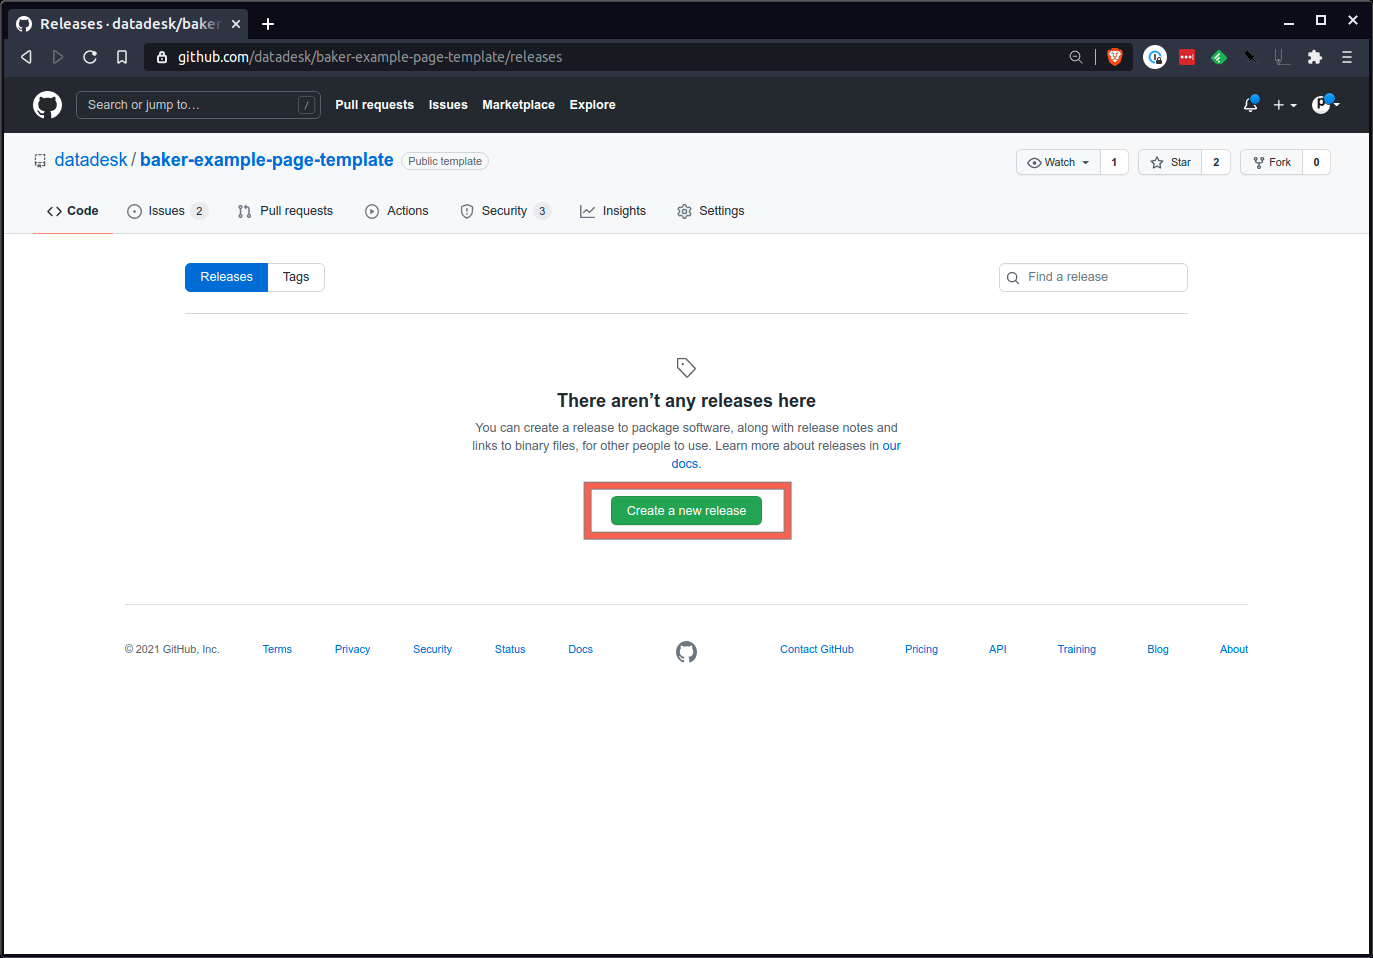Open the Docs footer link

click(580, 649)
